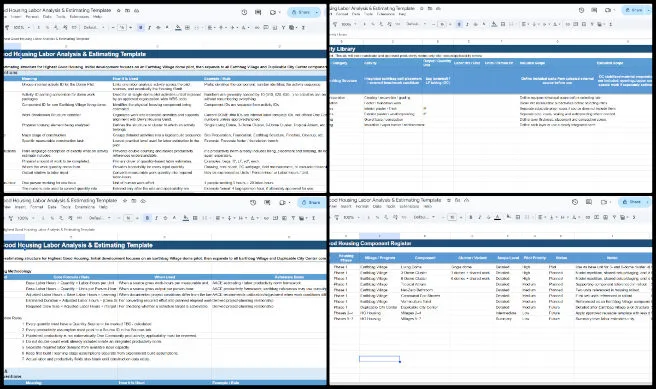Insert link in Activity Library window toolbar
This screenshot has width=656, height=389.
point(568,24)
